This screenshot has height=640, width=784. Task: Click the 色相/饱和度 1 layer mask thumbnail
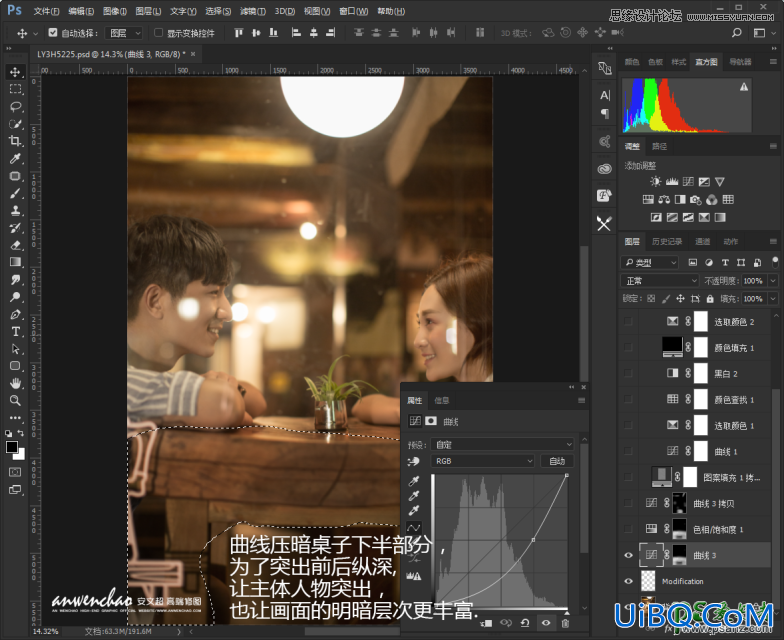680,529
